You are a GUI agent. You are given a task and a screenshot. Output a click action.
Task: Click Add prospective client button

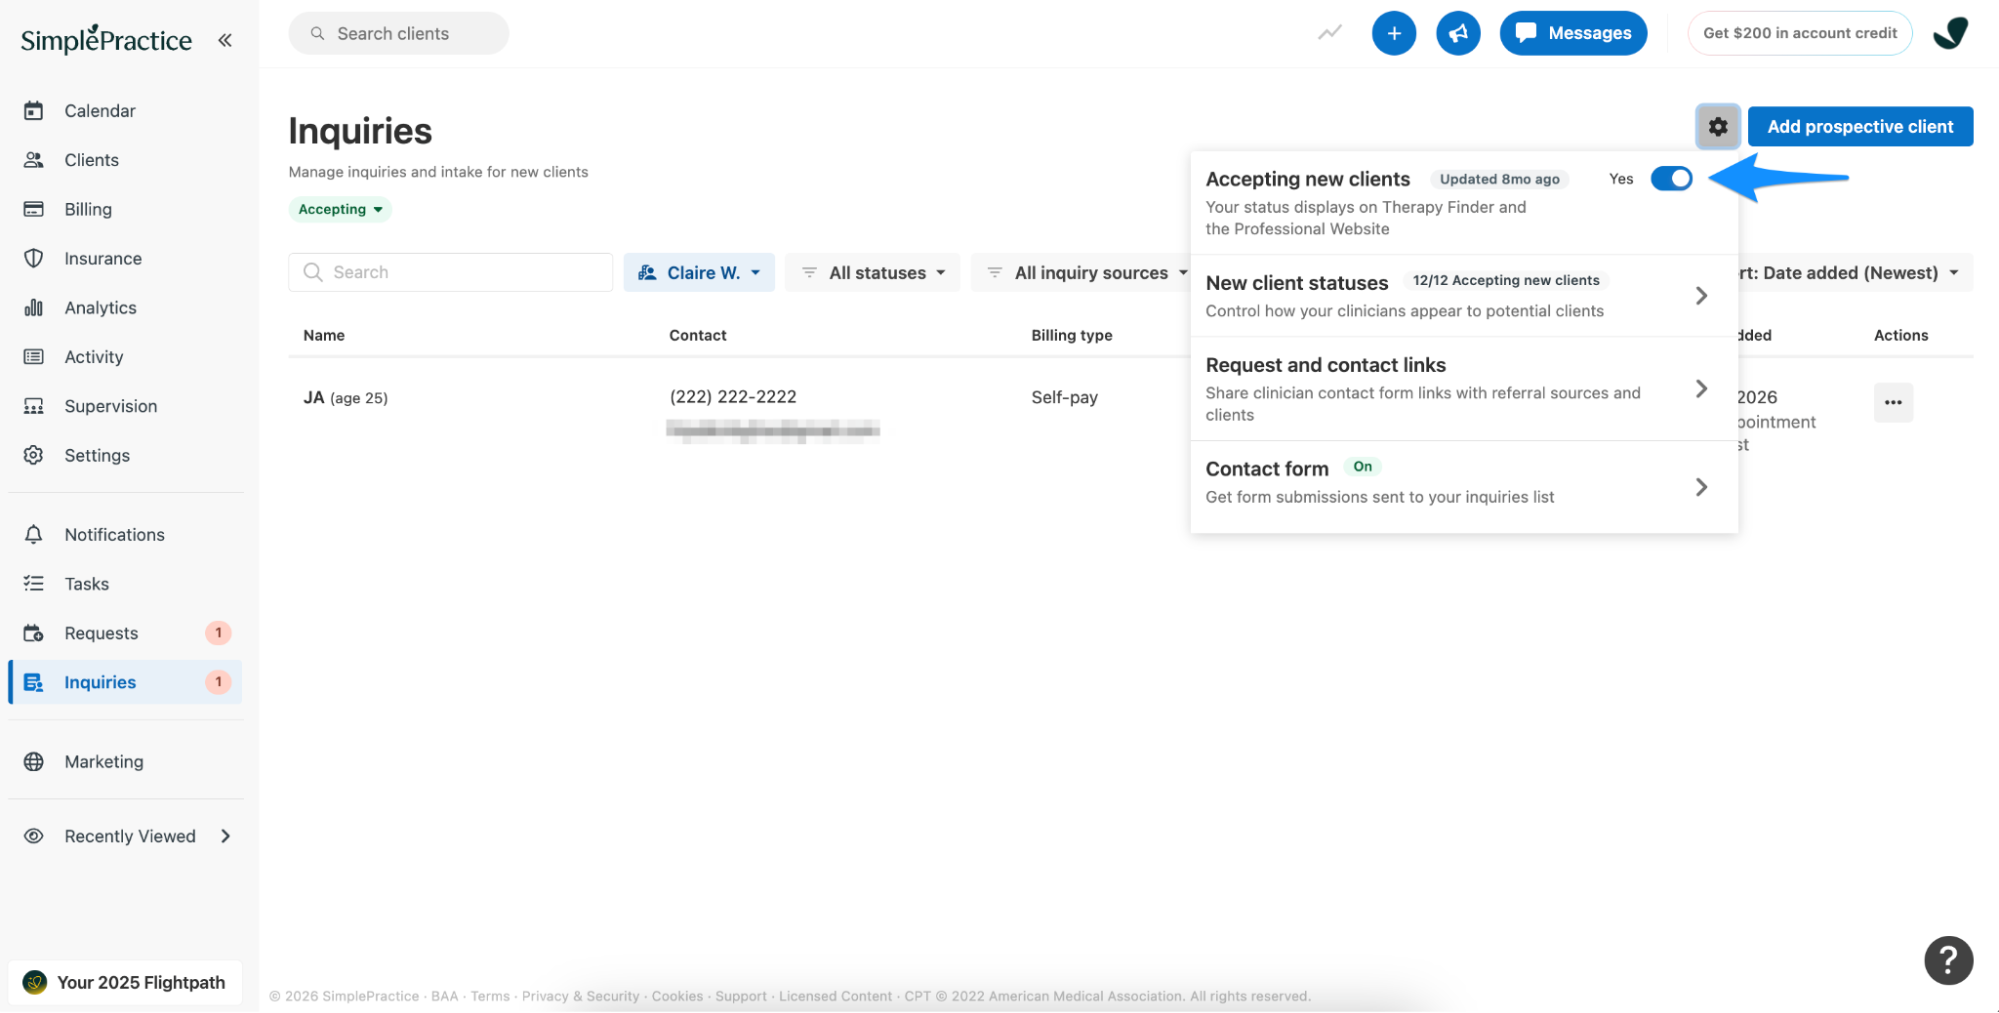tap(1860, 127)
